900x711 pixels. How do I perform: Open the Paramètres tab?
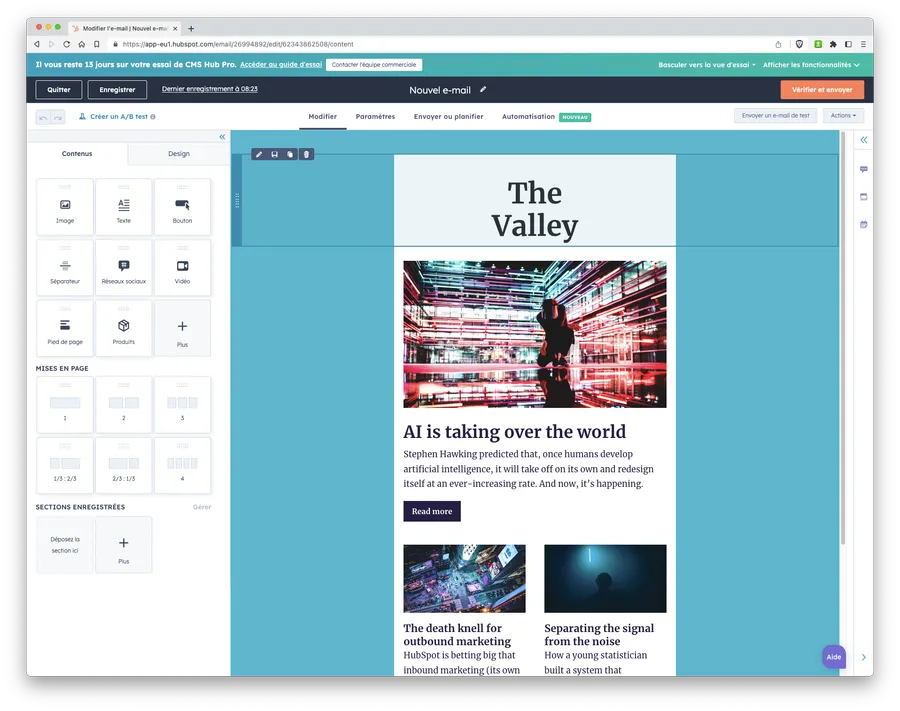click(375, 117)
